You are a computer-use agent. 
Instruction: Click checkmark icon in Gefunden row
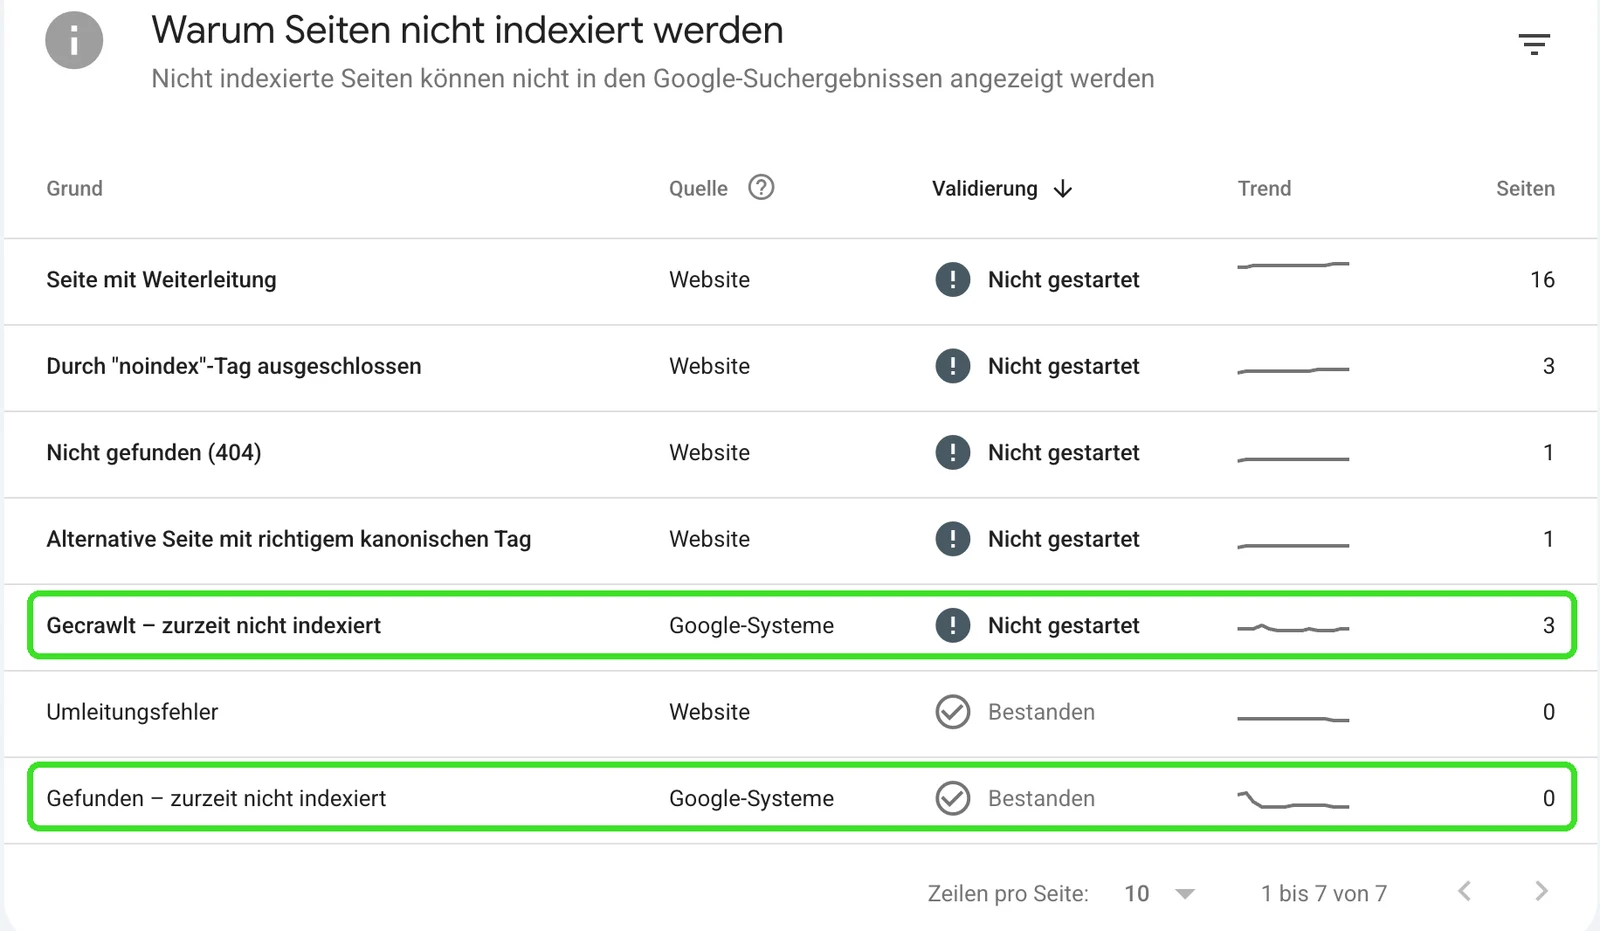pyautogui.click(x=953, y=798)
